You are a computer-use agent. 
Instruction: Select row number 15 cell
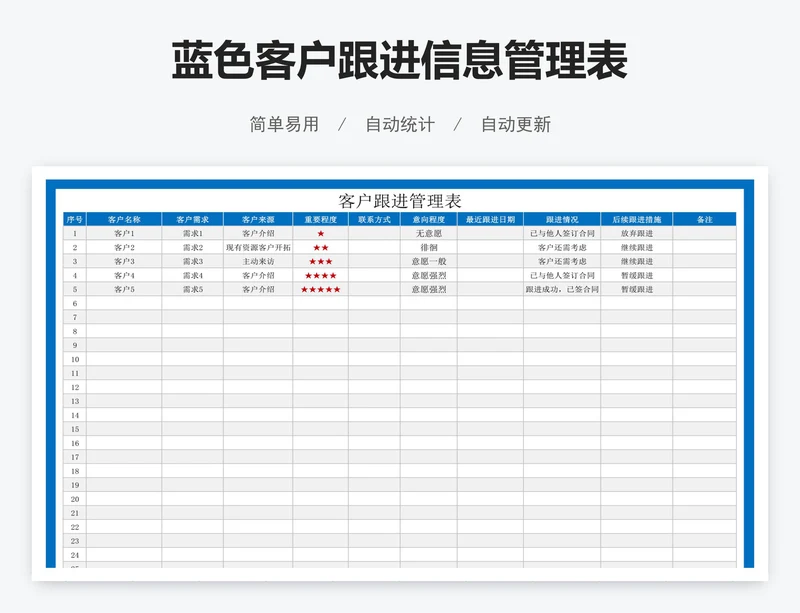[x=74, y=429]
